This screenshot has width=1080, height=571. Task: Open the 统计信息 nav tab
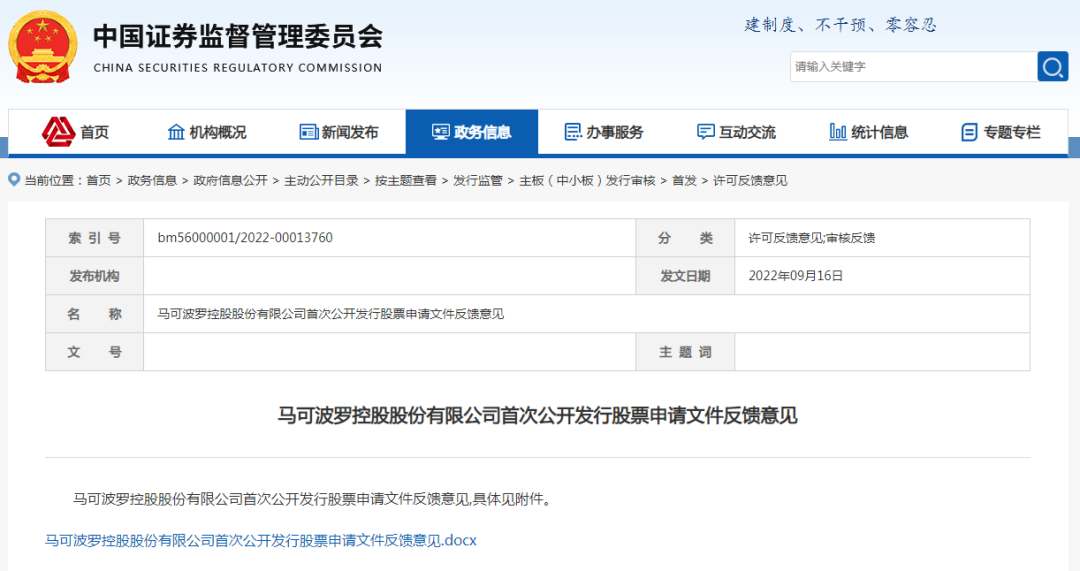869,132
